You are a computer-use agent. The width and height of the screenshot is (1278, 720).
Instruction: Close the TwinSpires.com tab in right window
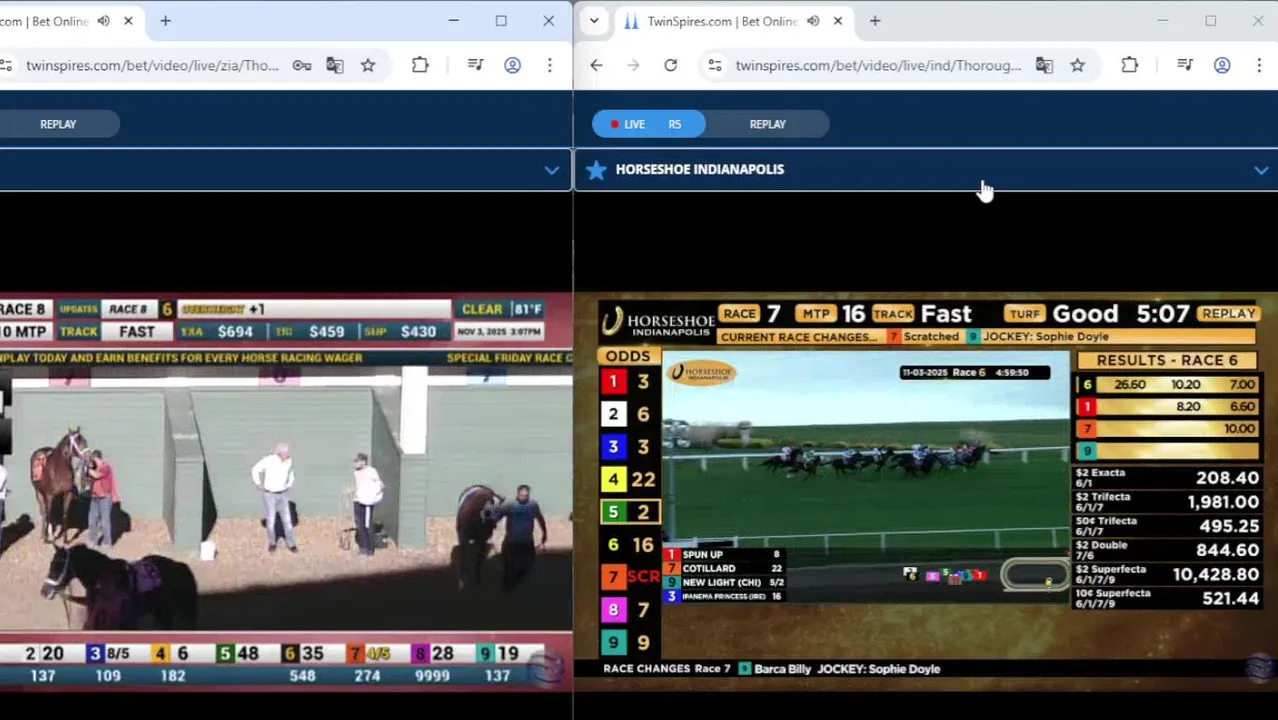[838, 21]
